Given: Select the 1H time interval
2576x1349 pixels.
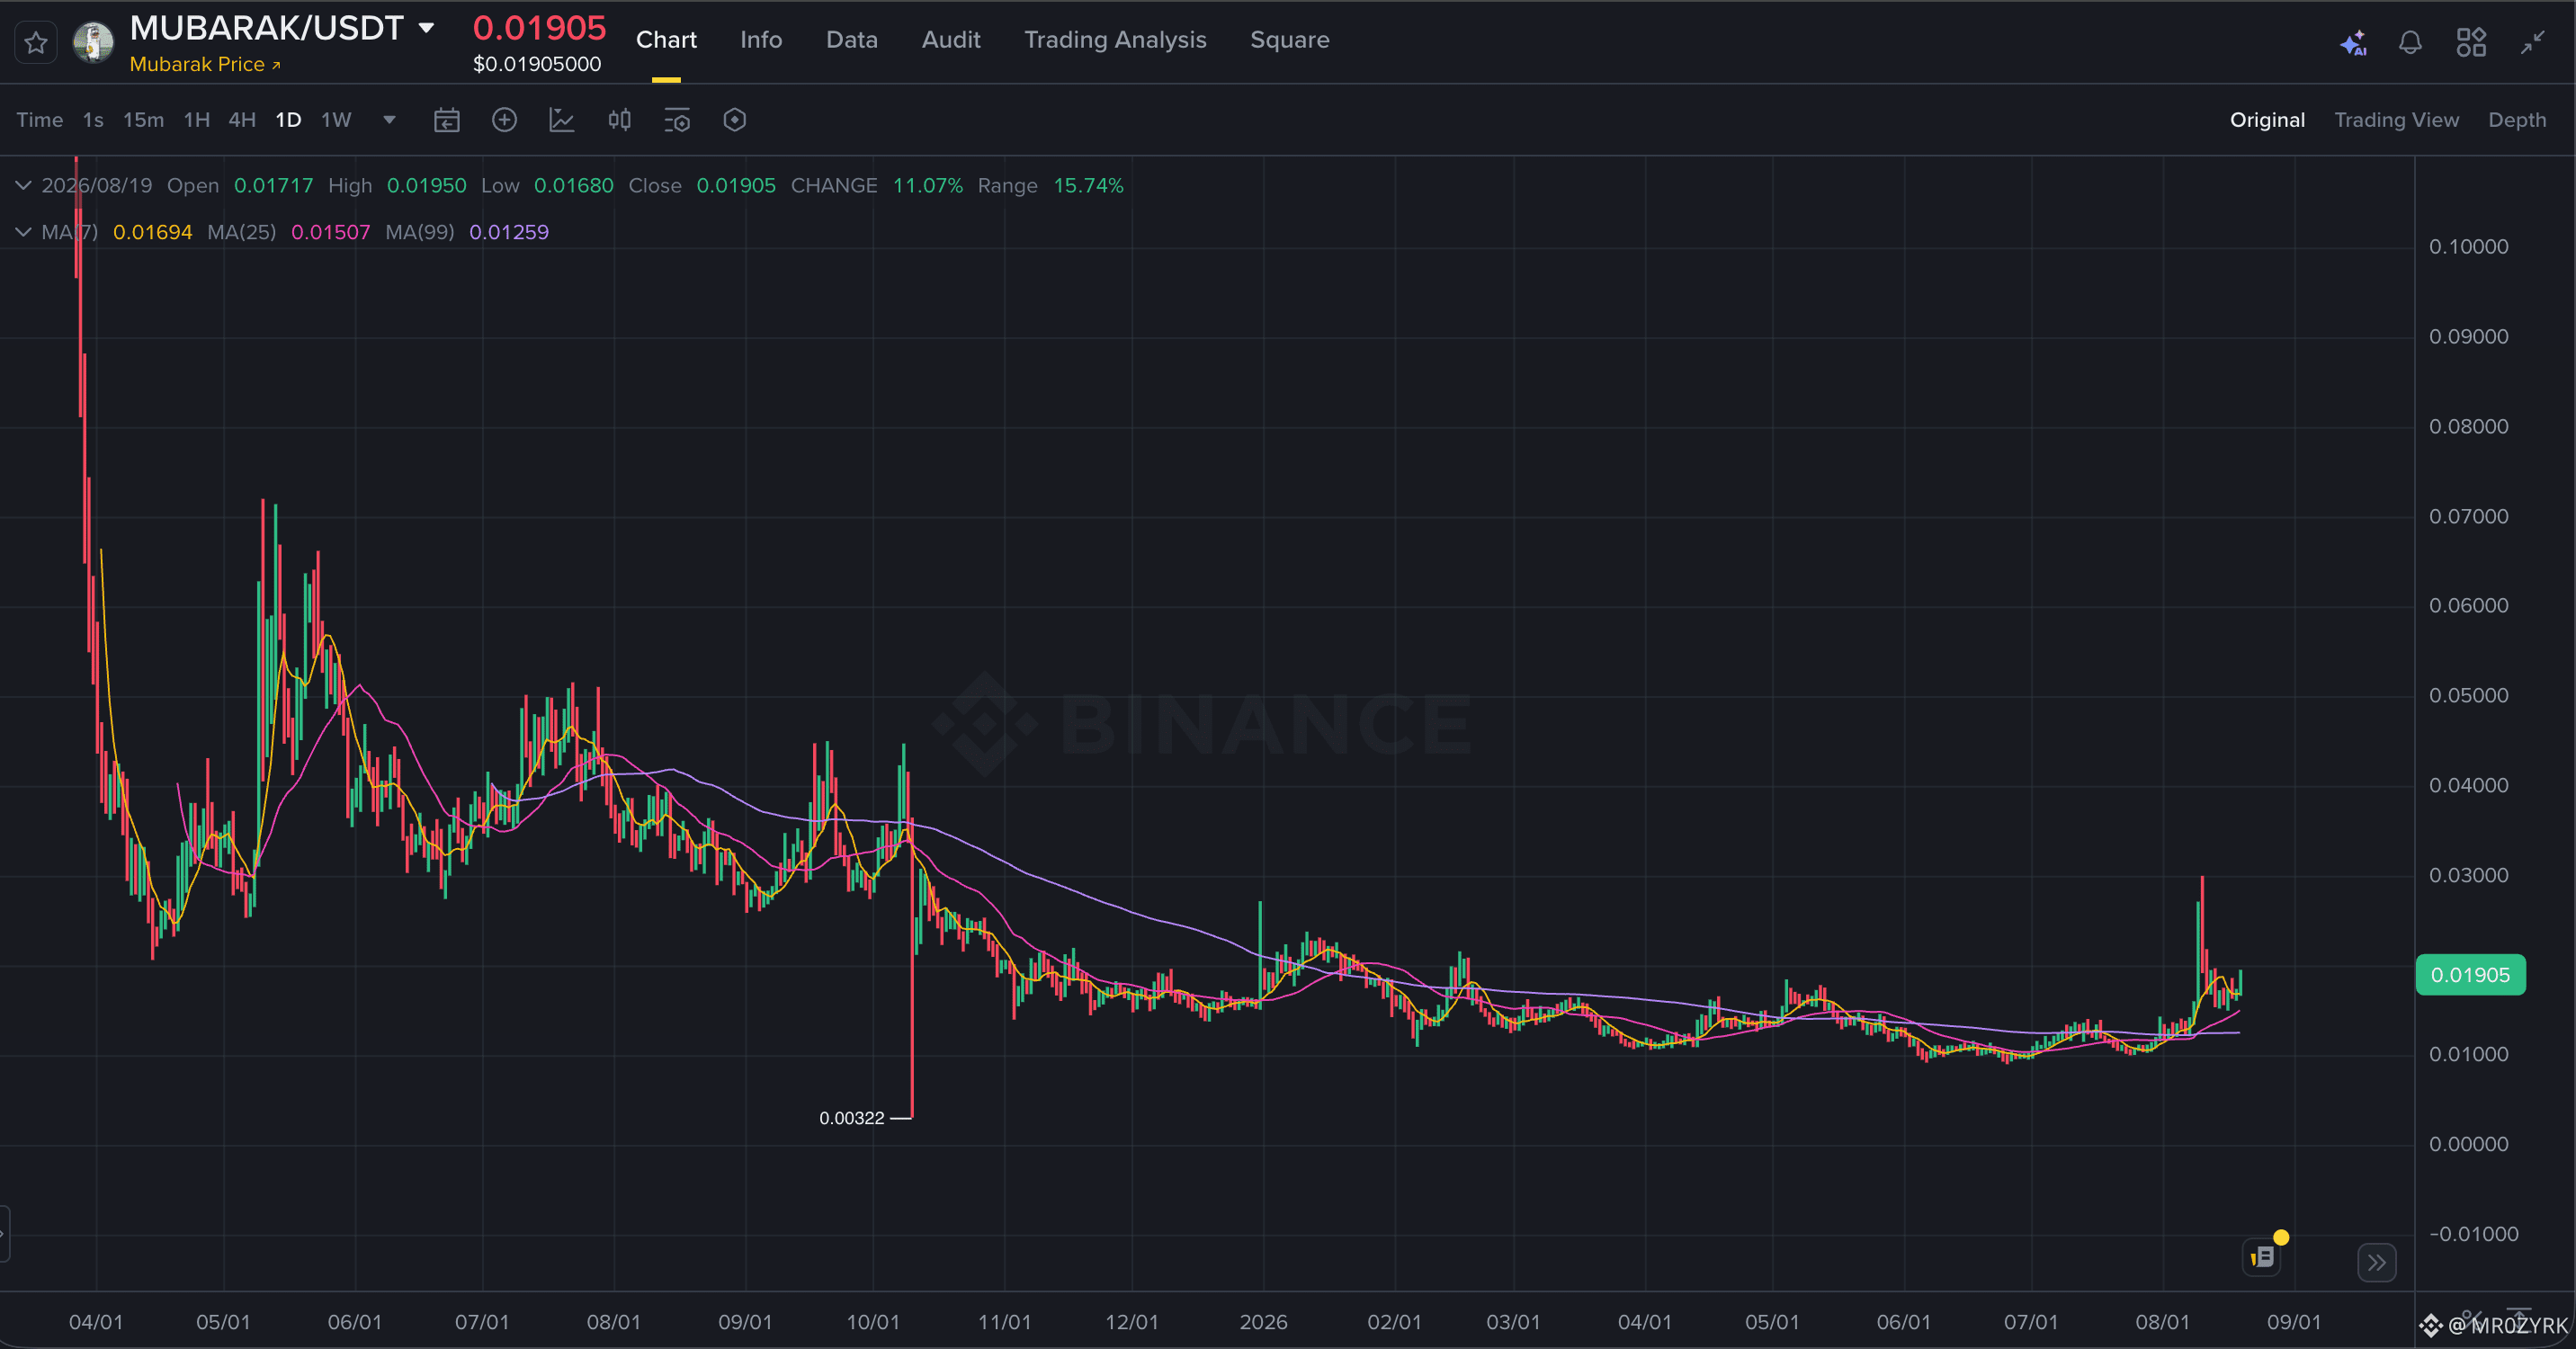Looking at the screenshot, I should [x=197, y=120].
